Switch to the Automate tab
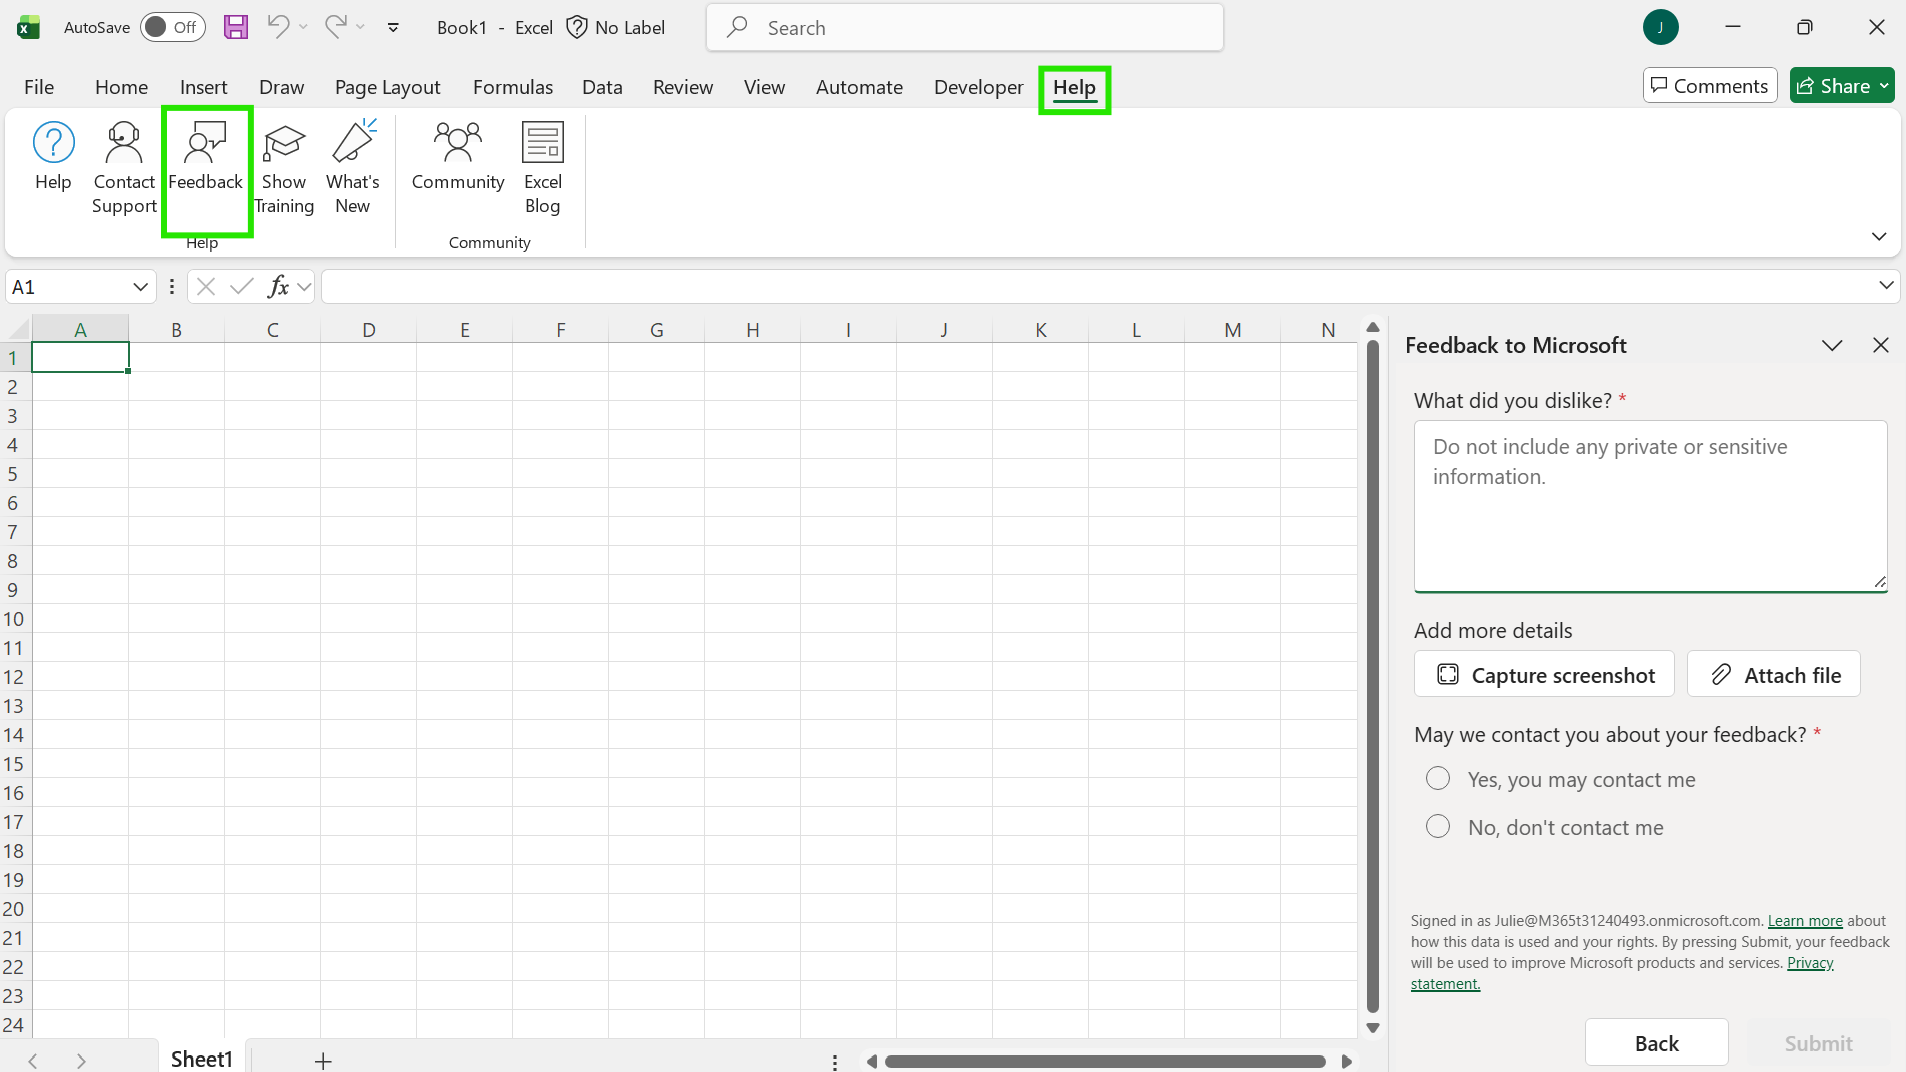Screen dimensions: 1906x1072 click(x=859, y=87)
